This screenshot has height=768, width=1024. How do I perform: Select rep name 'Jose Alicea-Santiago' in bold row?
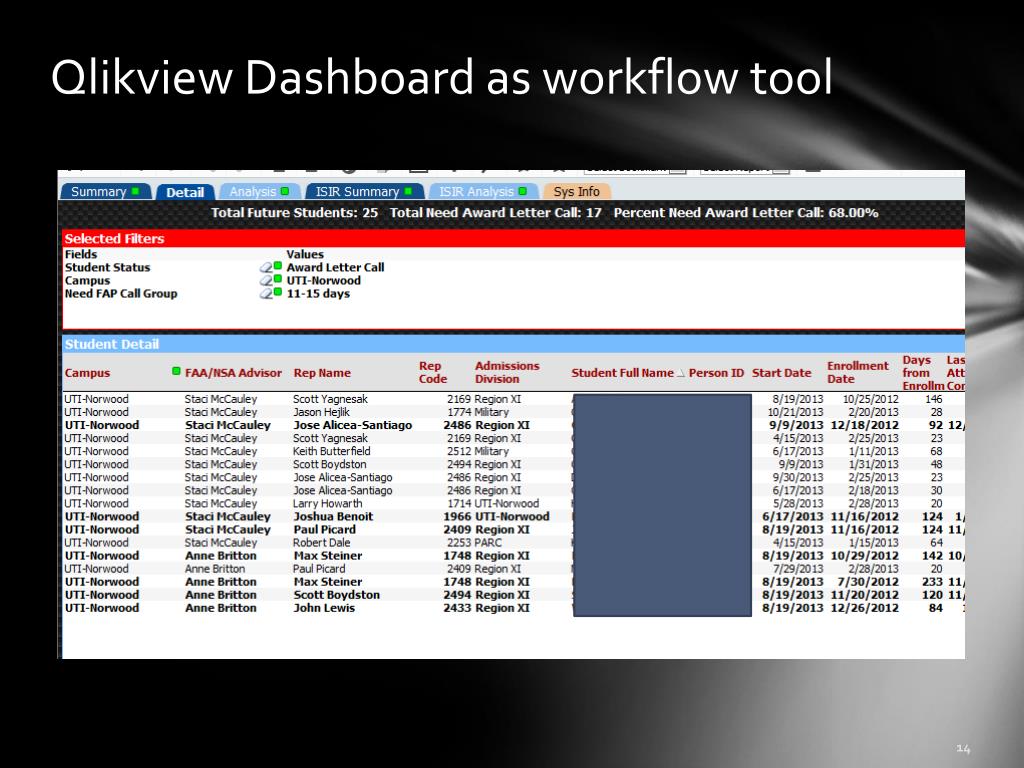[353, 425]
